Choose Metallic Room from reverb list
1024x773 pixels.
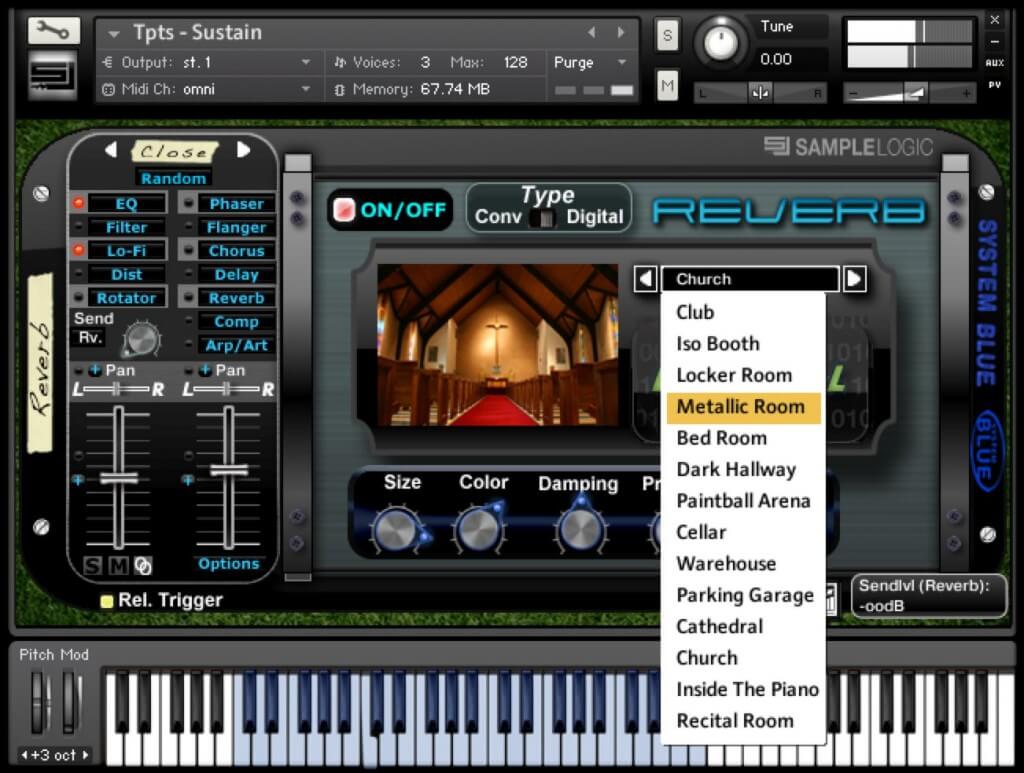tap(744, 407)
